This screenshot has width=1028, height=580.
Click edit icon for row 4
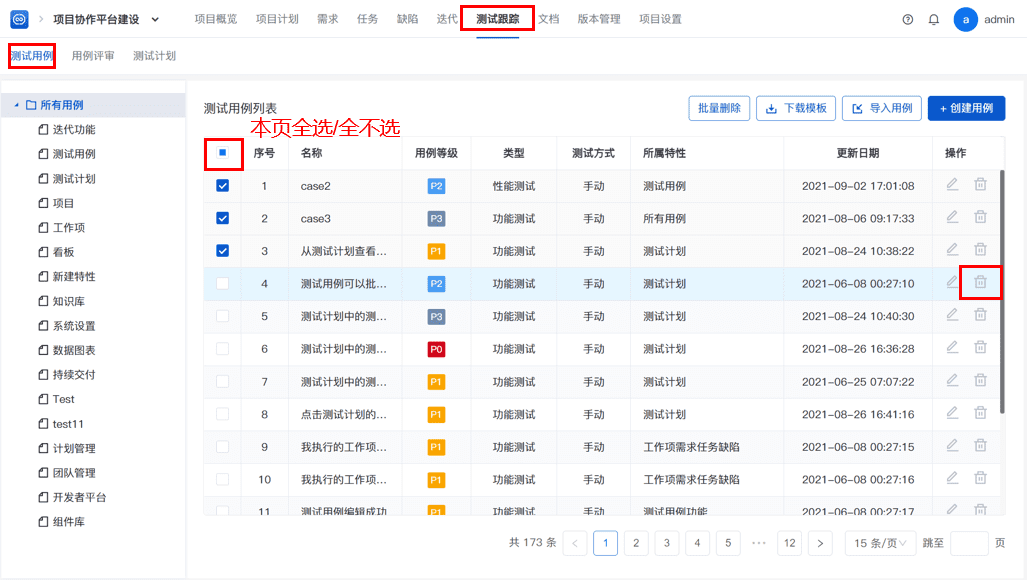952,282
